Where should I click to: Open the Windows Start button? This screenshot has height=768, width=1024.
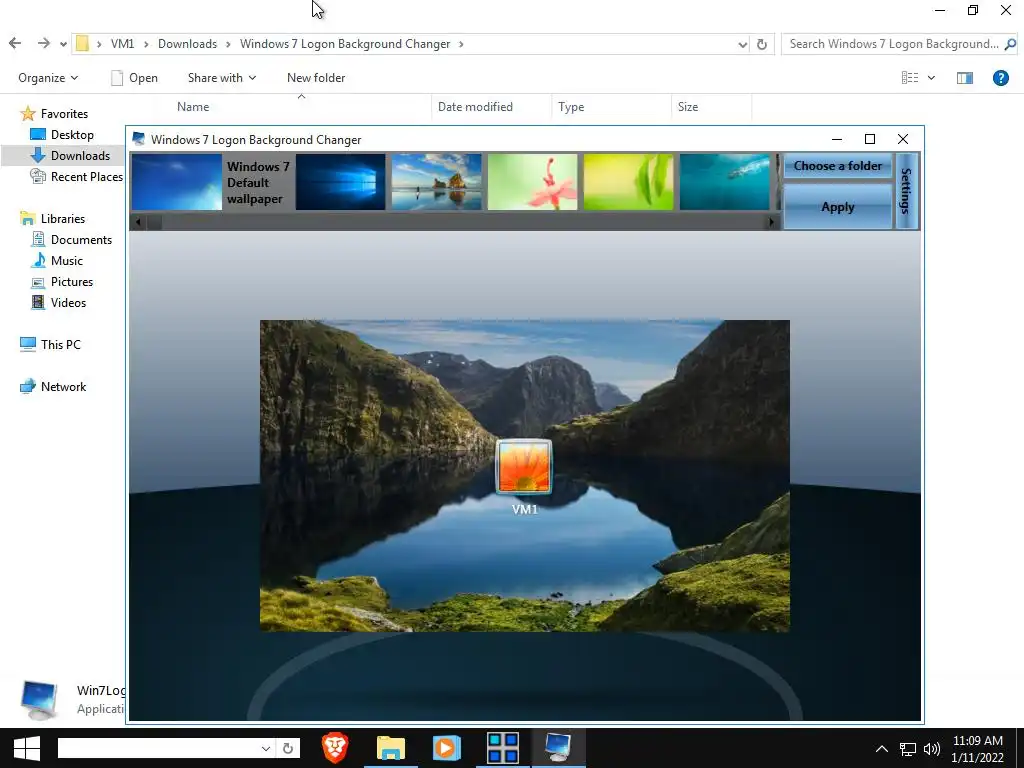(27, 748)
